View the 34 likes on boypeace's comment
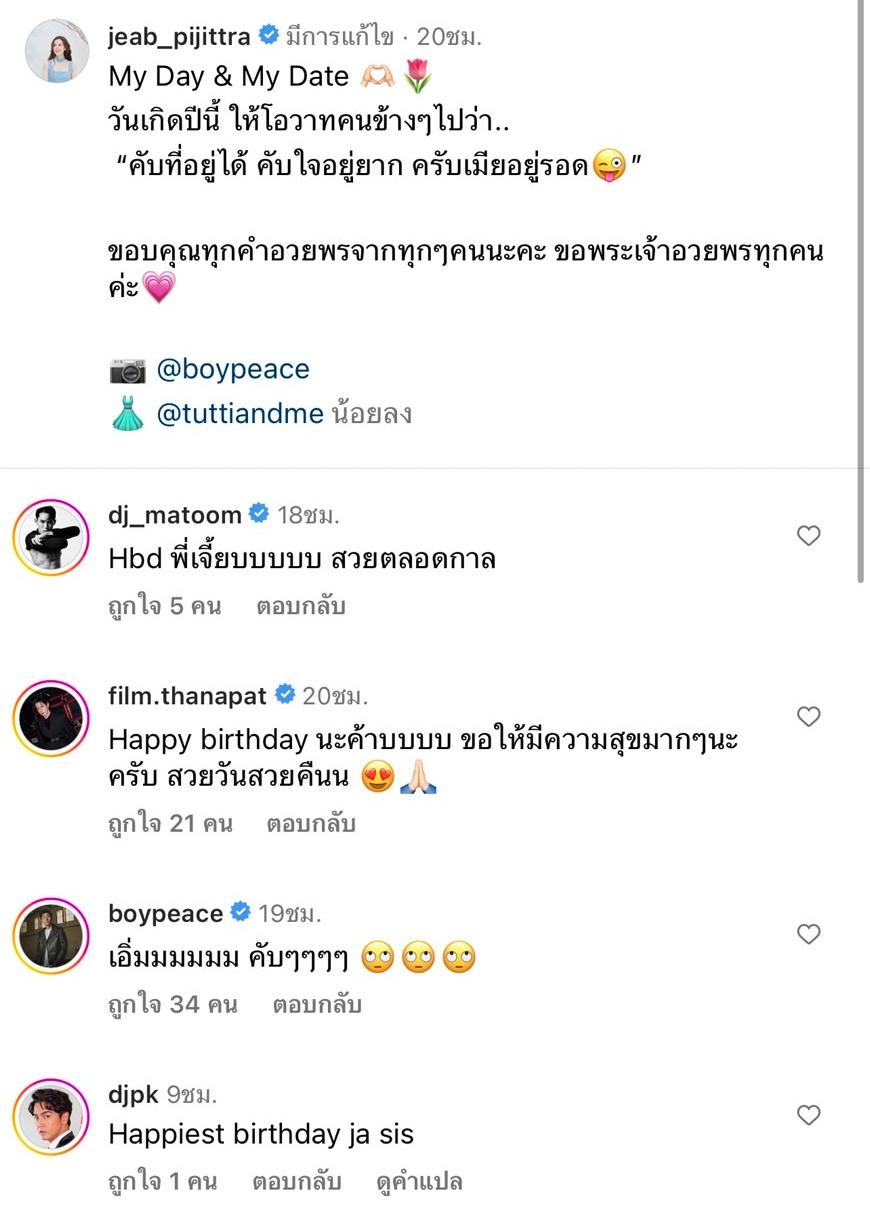This screenshot has height=1222, width=870. pos(173,1004)
